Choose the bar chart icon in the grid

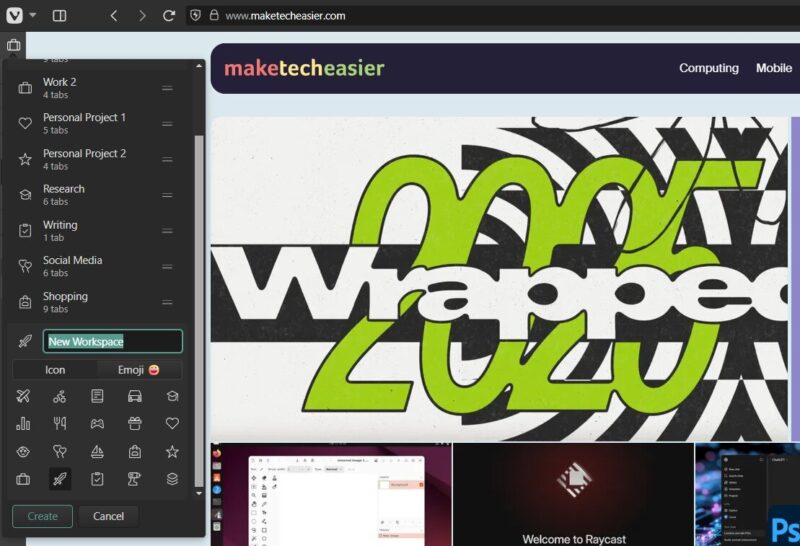pyautogui.click(x=23, y=424)
